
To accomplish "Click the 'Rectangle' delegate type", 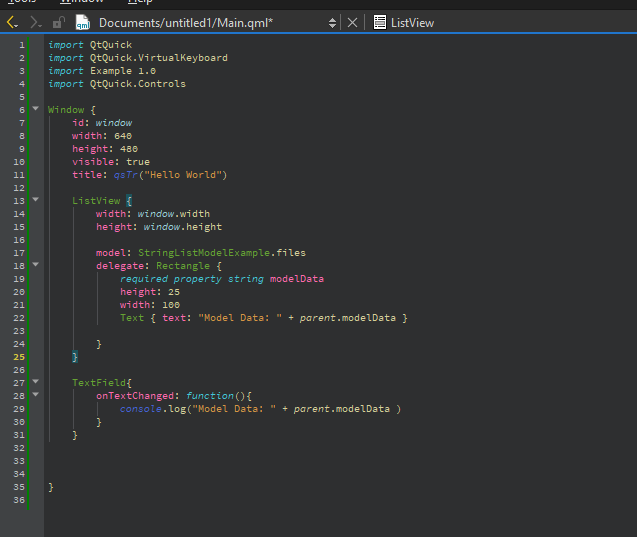I will point(183,266).
